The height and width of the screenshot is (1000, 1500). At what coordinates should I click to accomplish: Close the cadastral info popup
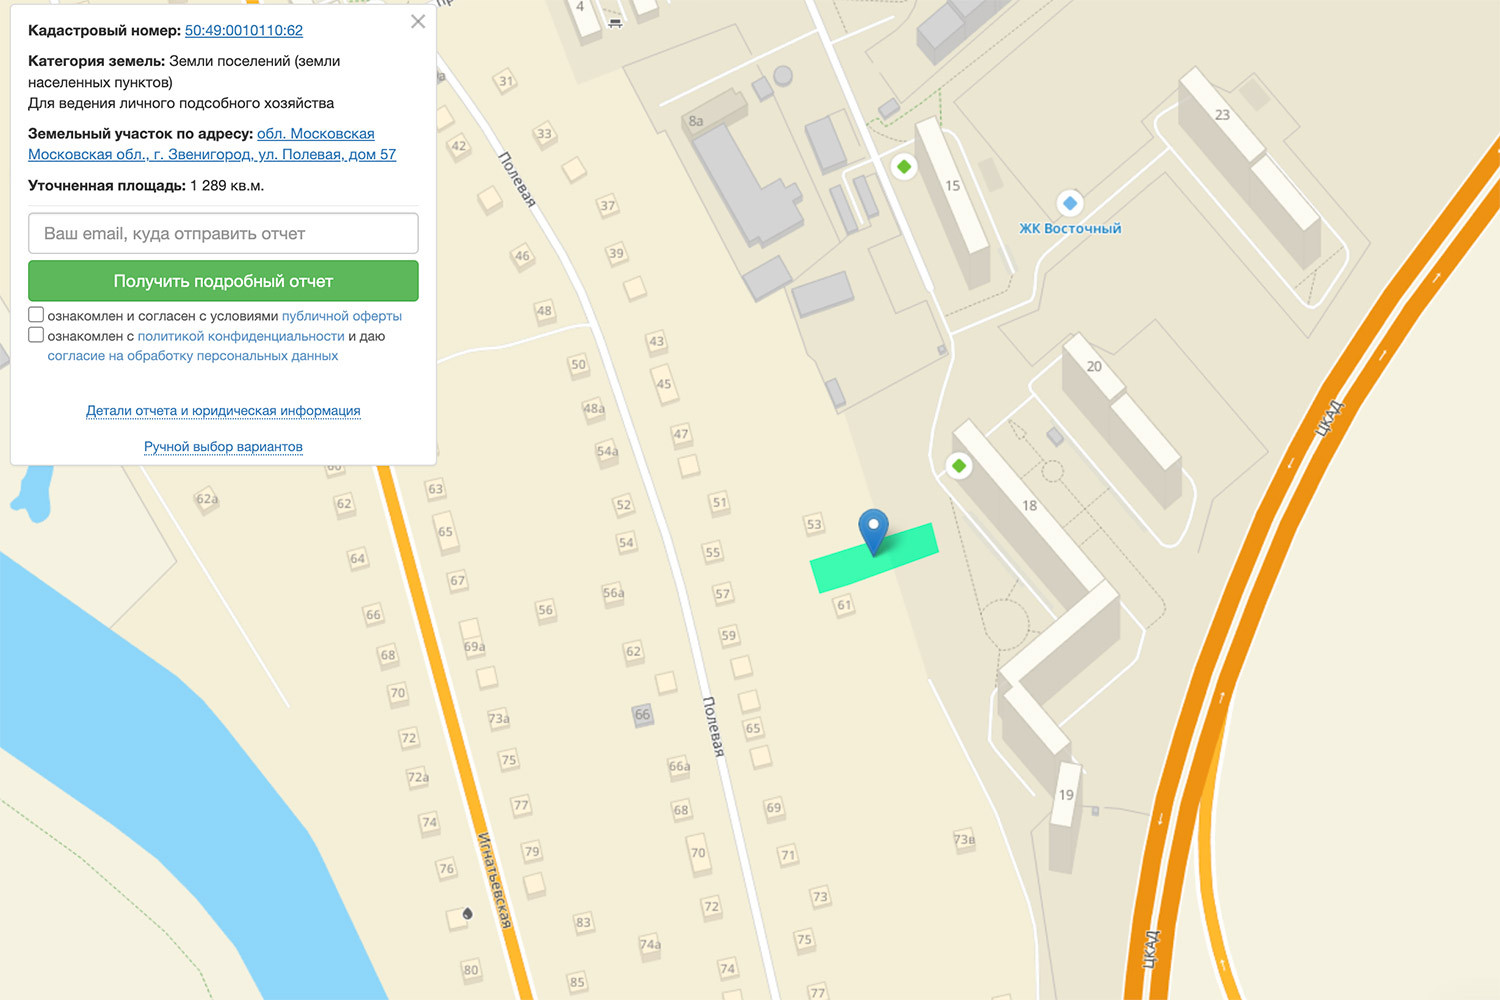point(418,22)
